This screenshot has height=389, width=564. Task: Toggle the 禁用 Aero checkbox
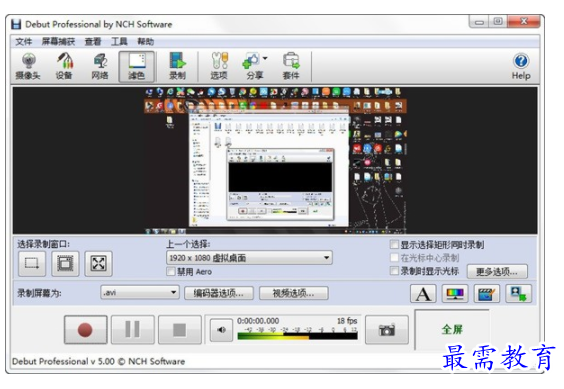pyautogui.click(x=171, y=271)
